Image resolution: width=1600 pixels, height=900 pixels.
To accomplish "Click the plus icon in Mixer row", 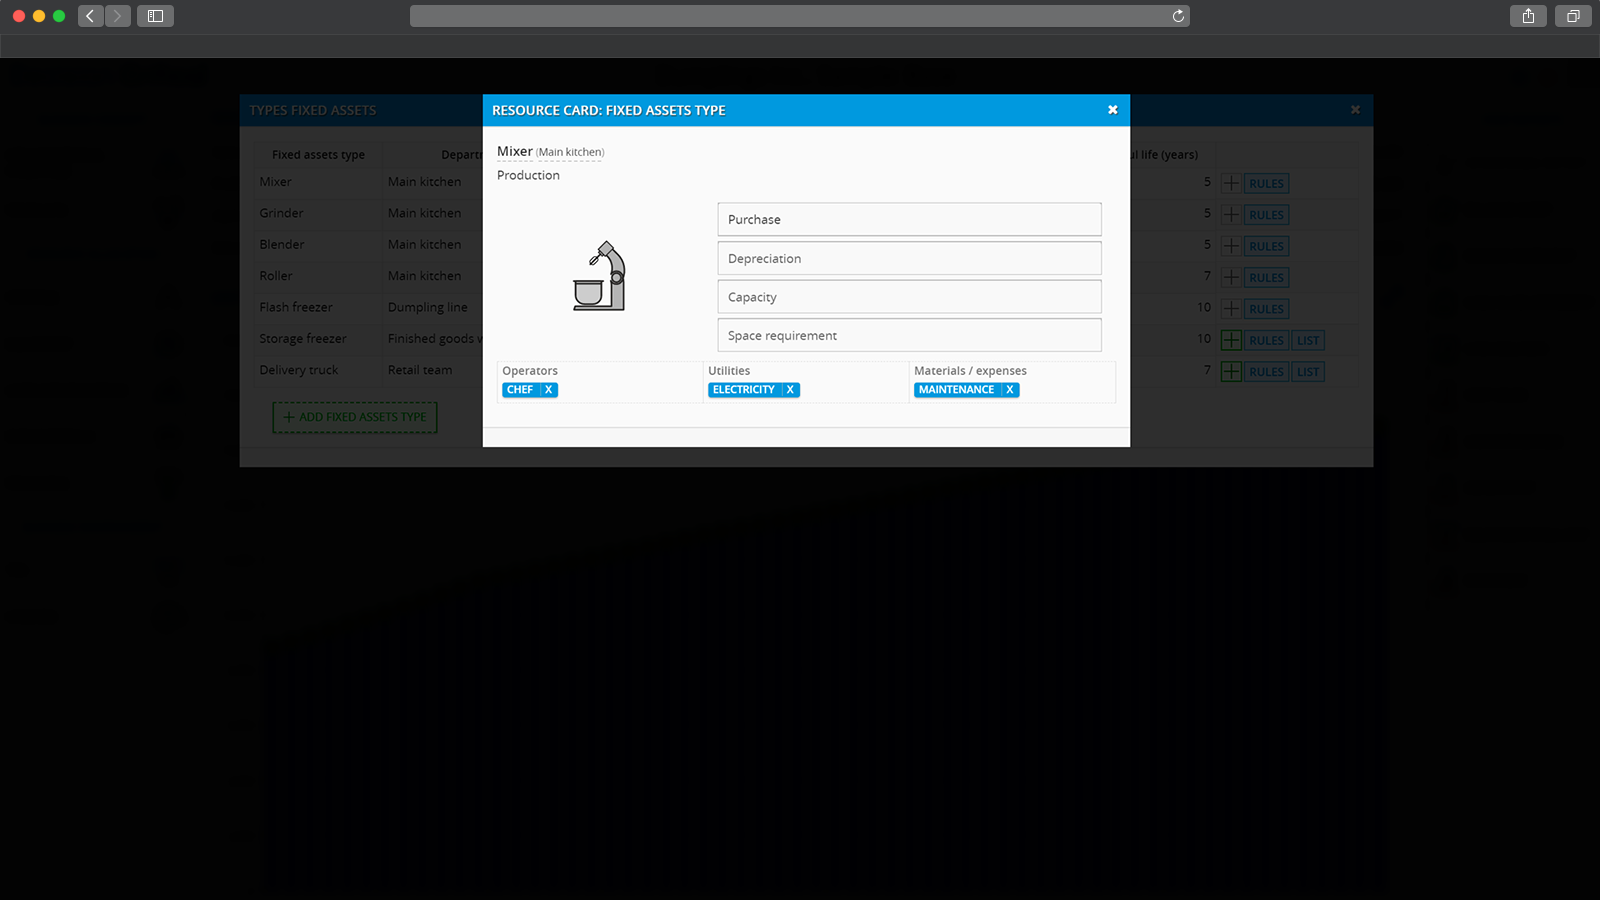I will tap(1231, 183).
